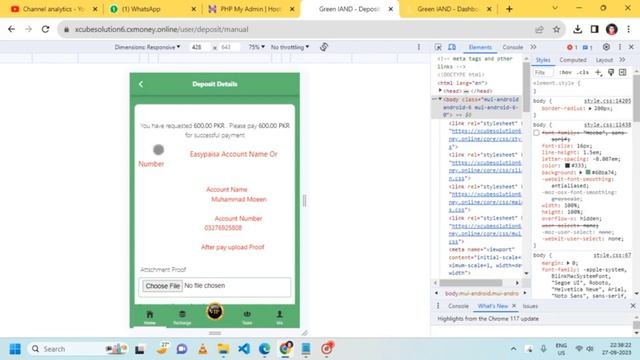
Task: Open the Windows Start button
Action: pos(15,349)
